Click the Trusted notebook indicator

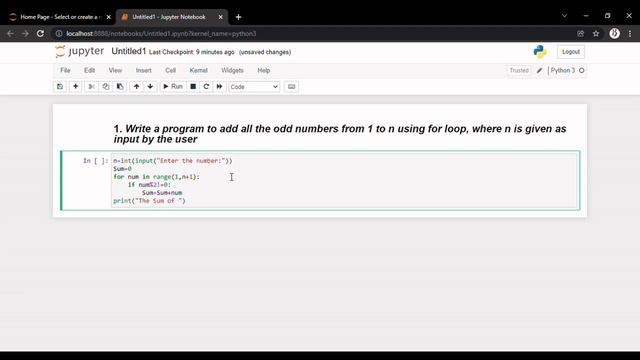click(519, 71)
